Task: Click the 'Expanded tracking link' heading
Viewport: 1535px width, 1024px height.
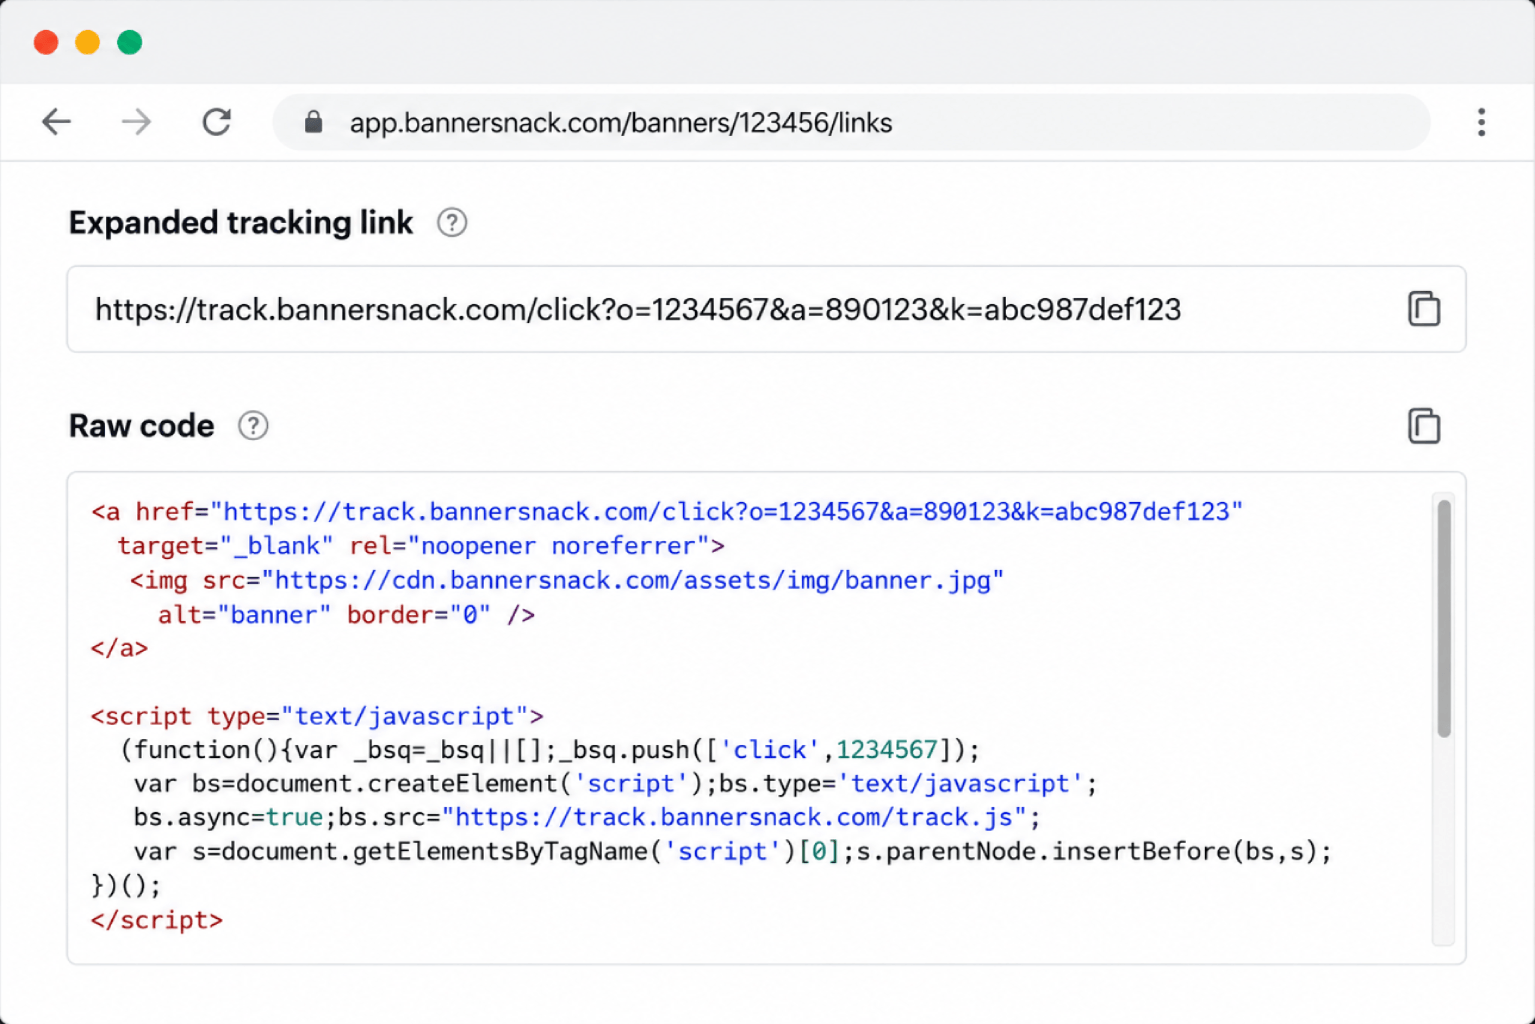Action: coord(240,222)
